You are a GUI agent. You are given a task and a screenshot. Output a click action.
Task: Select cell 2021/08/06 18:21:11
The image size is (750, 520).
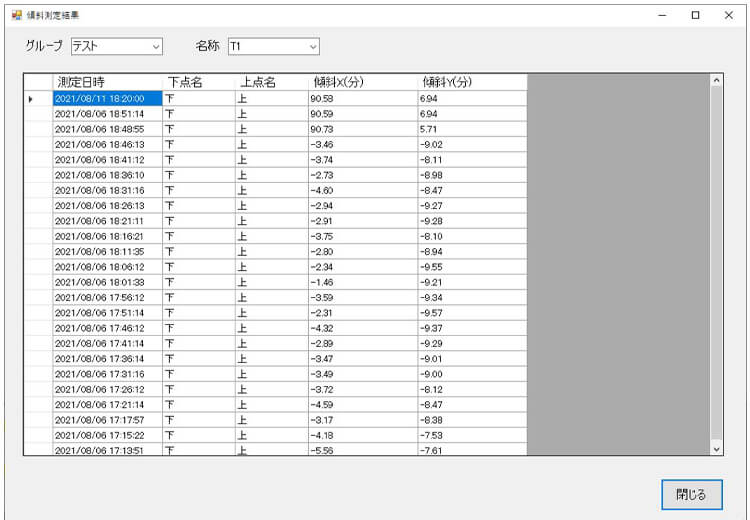tap(108, 221)
